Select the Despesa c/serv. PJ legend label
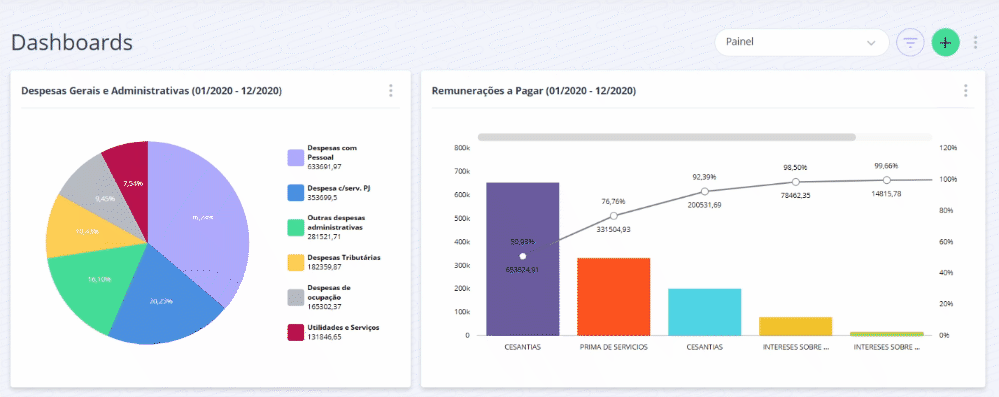The width and height of the screenshot is (999, 397). 340,188
